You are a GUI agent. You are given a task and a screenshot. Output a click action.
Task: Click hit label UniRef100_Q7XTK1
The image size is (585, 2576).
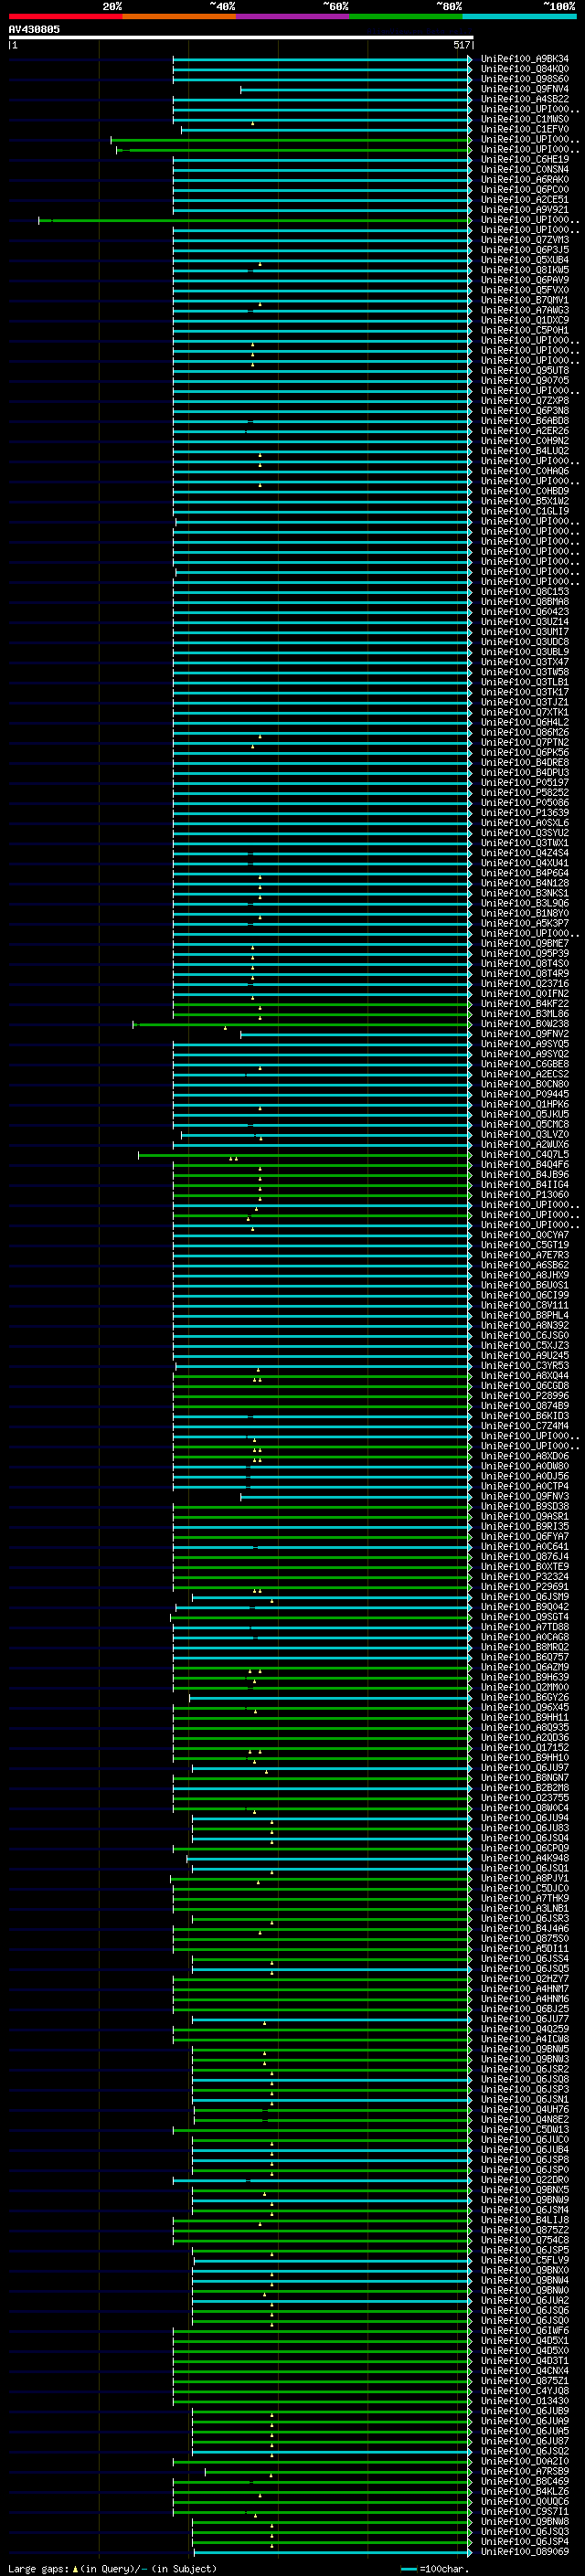[525, 713]
